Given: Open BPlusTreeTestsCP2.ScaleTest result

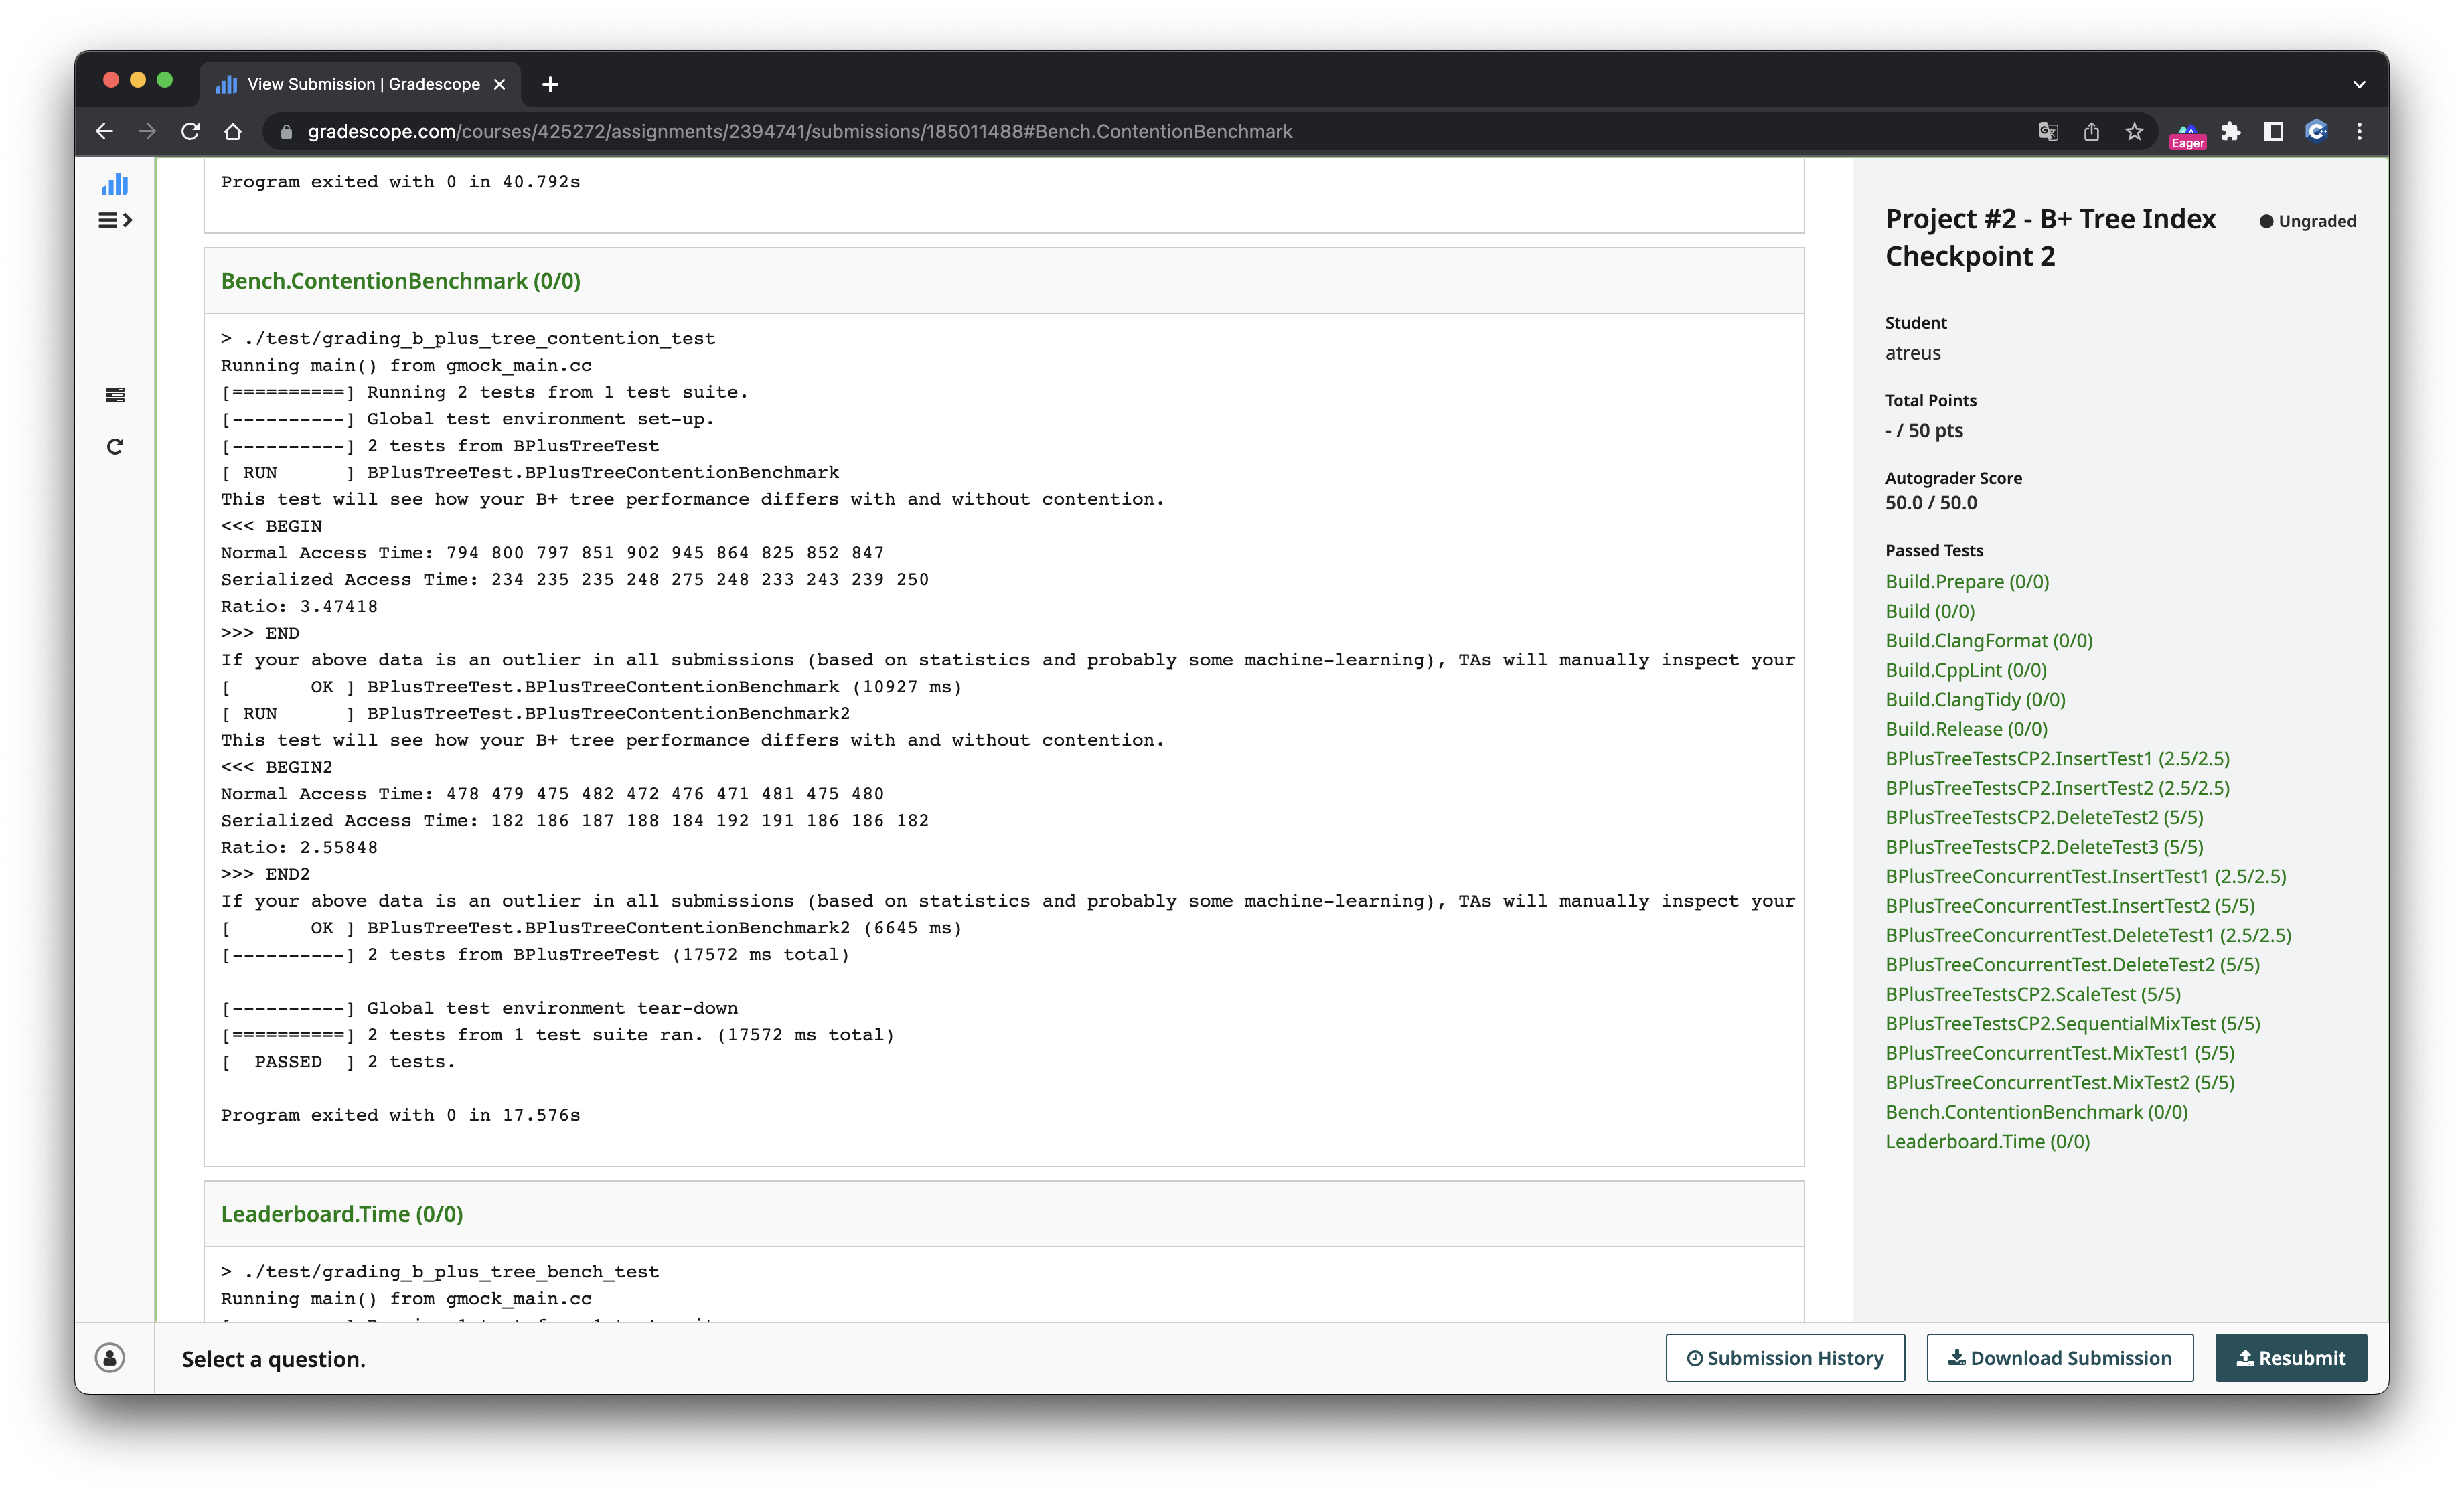Looking at the screenshot, I should click(x=2033, y=994).
